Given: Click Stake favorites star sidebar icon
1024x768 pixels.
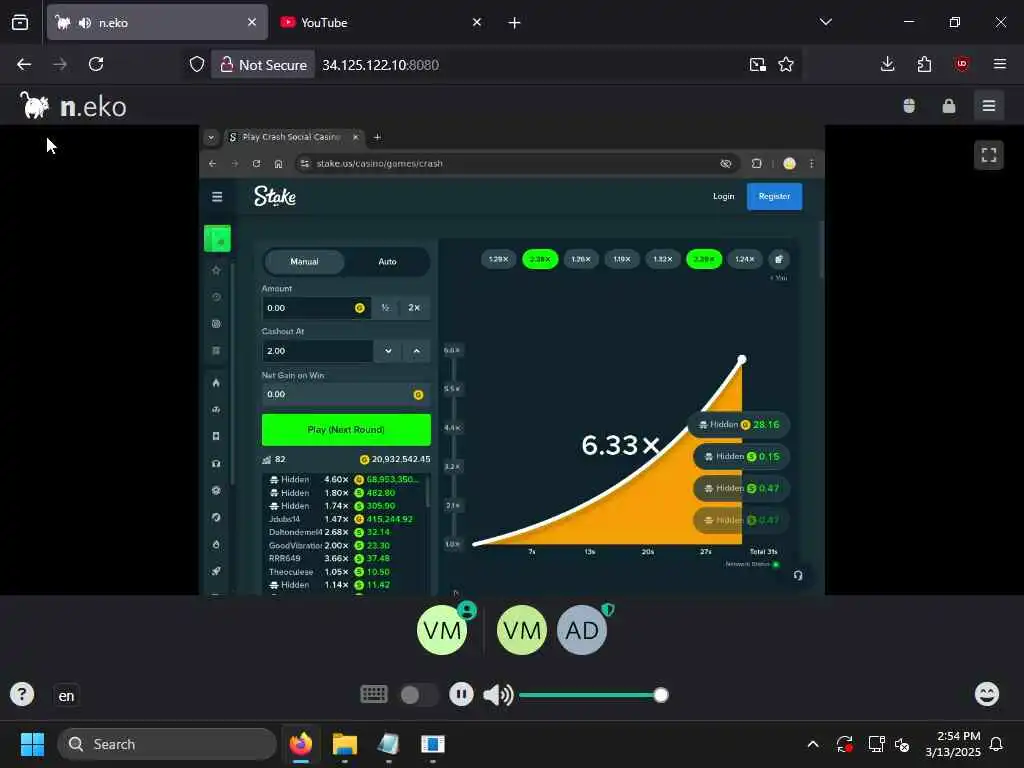Looking at the screenshot, I should (x=216, y=270).
